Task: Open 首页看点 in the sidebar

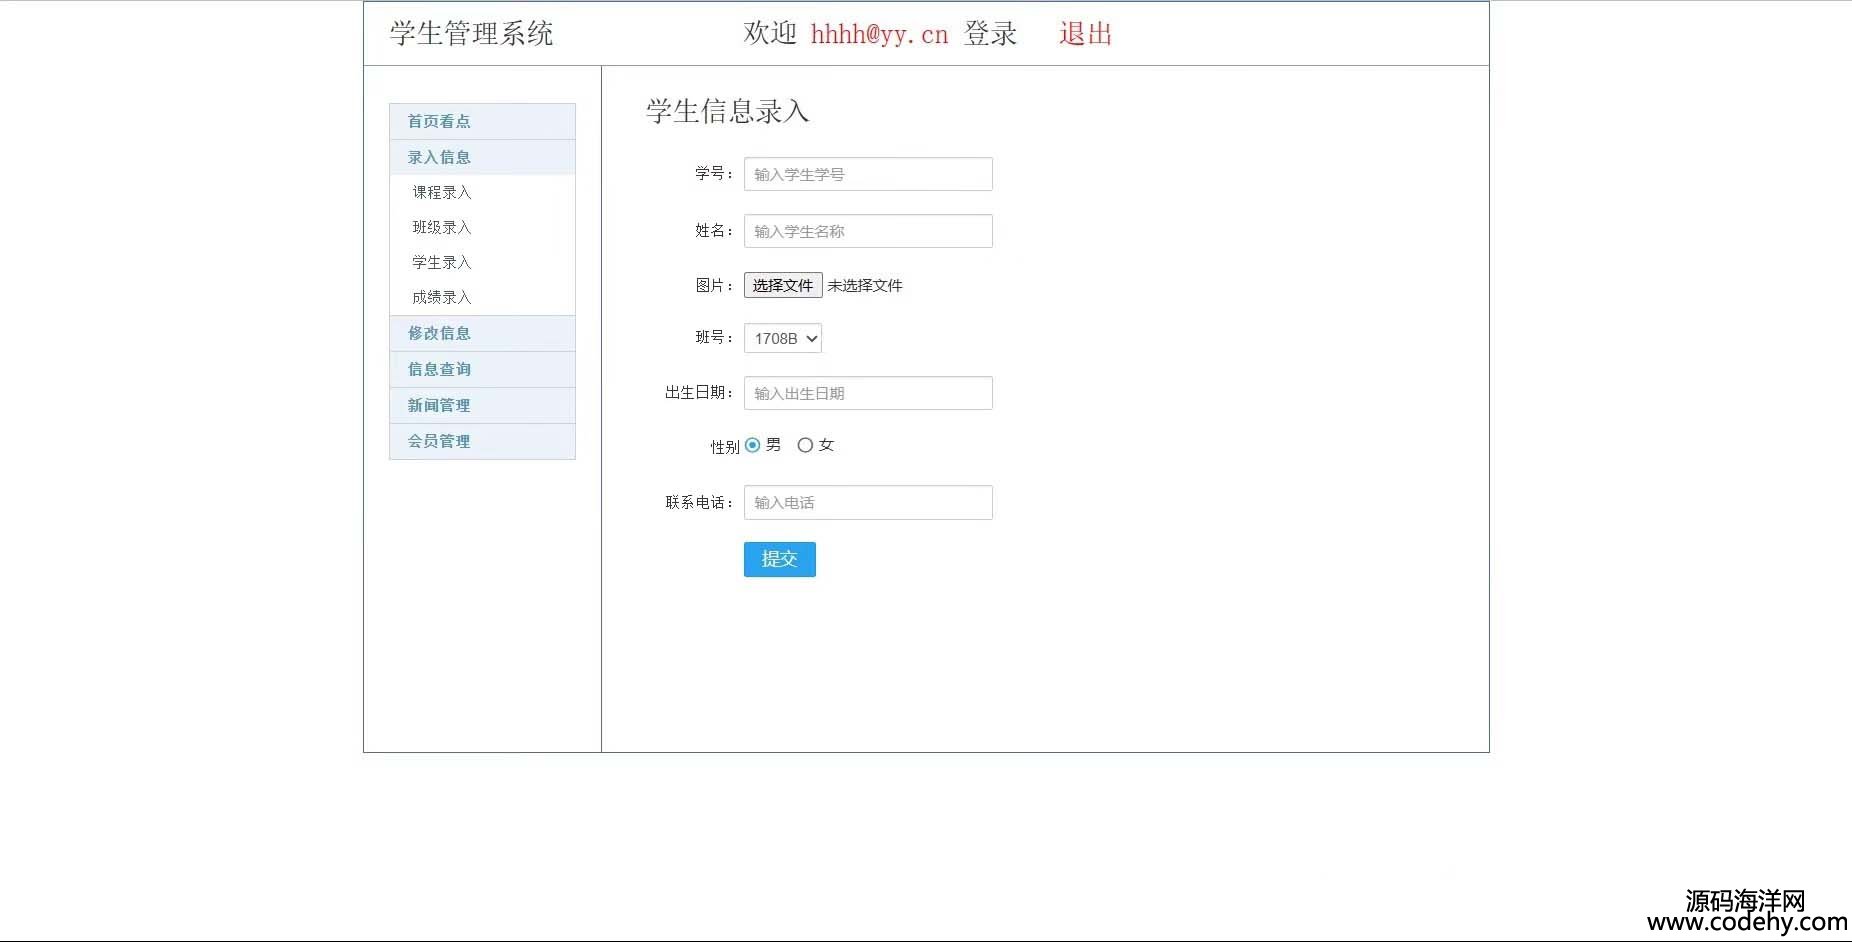Action: point(439,121)
